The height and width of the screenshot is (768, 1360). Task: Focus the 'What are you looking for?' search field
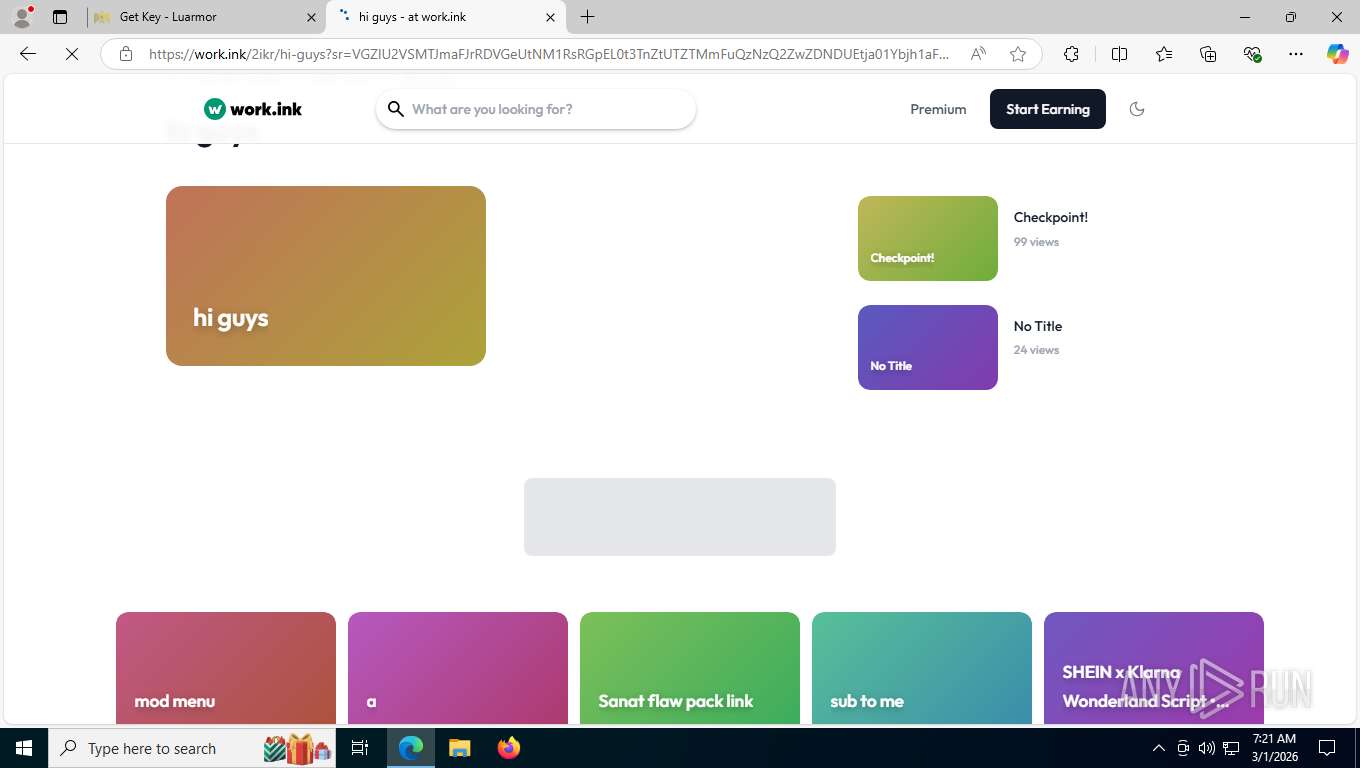[536, 109]
